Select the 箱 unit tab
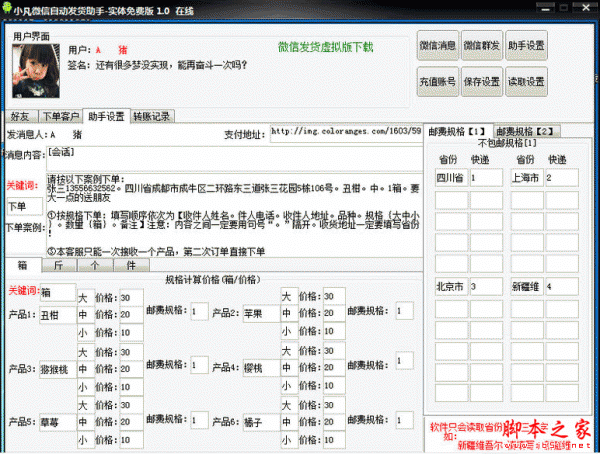The width and height of the screenshot is (600, 454). 23,265
